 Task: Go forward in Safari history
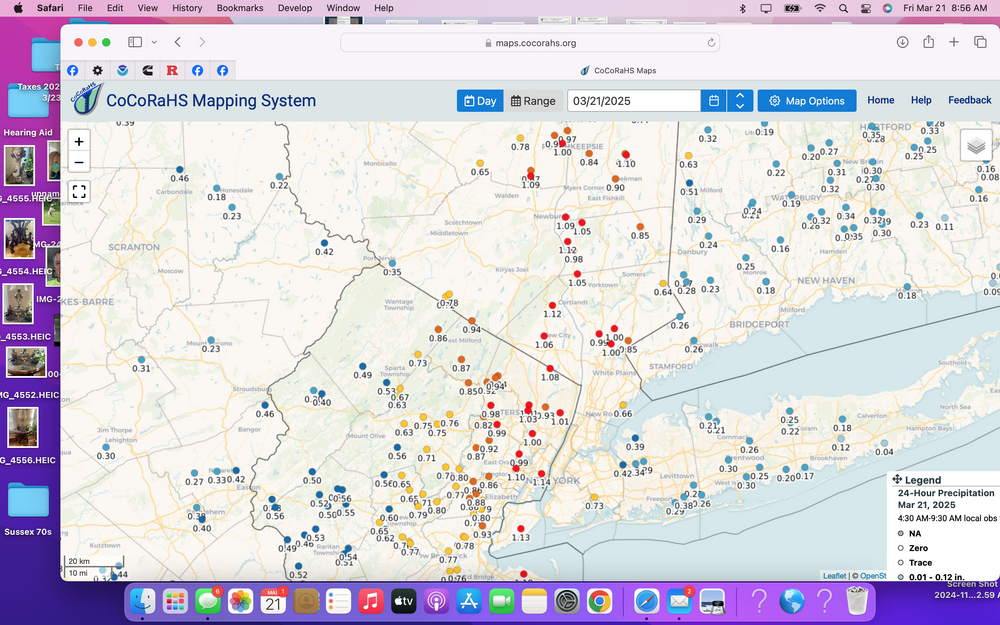(202, 42)
